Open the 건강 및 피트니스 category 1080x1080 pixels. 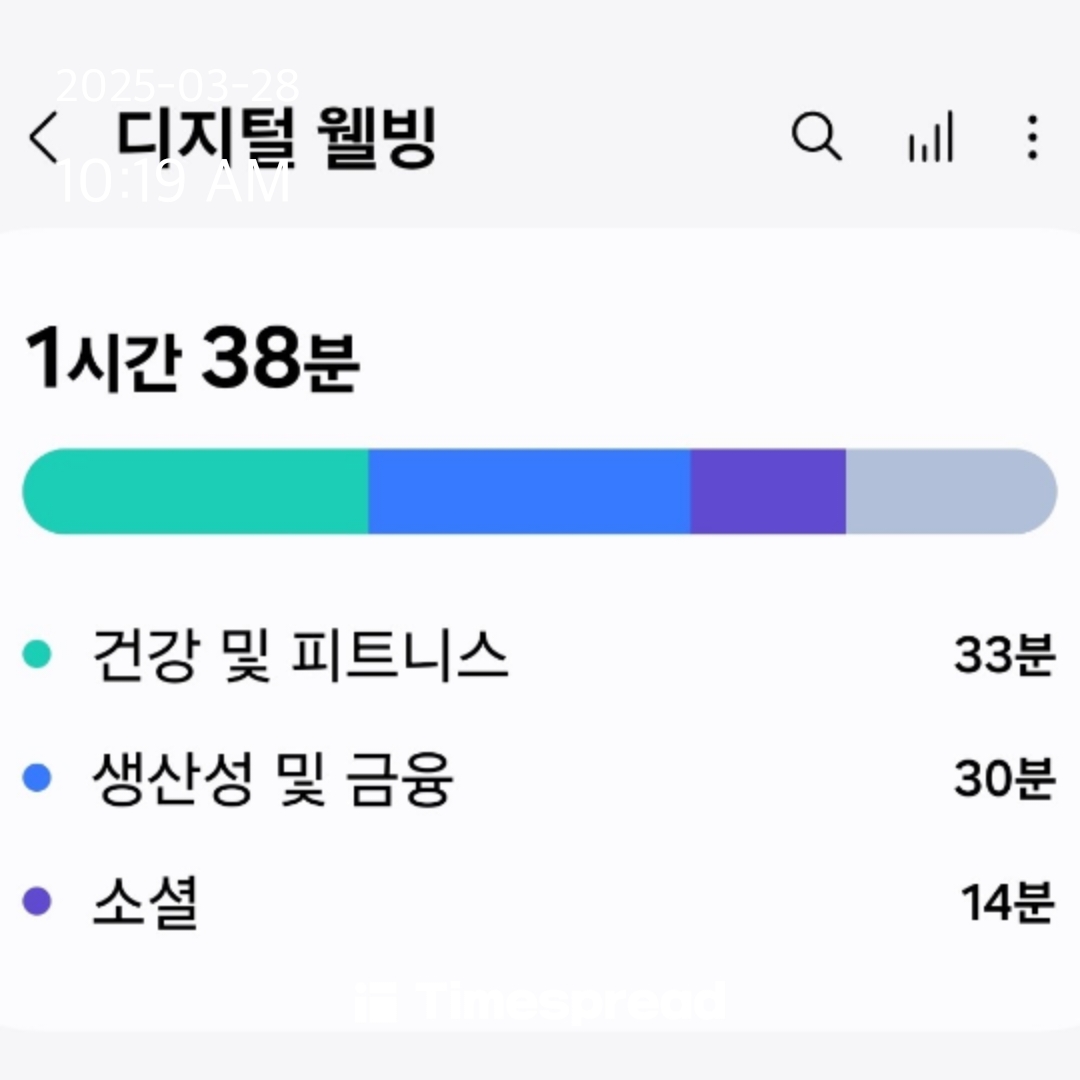pyautogui.click(x=539, y=654)
